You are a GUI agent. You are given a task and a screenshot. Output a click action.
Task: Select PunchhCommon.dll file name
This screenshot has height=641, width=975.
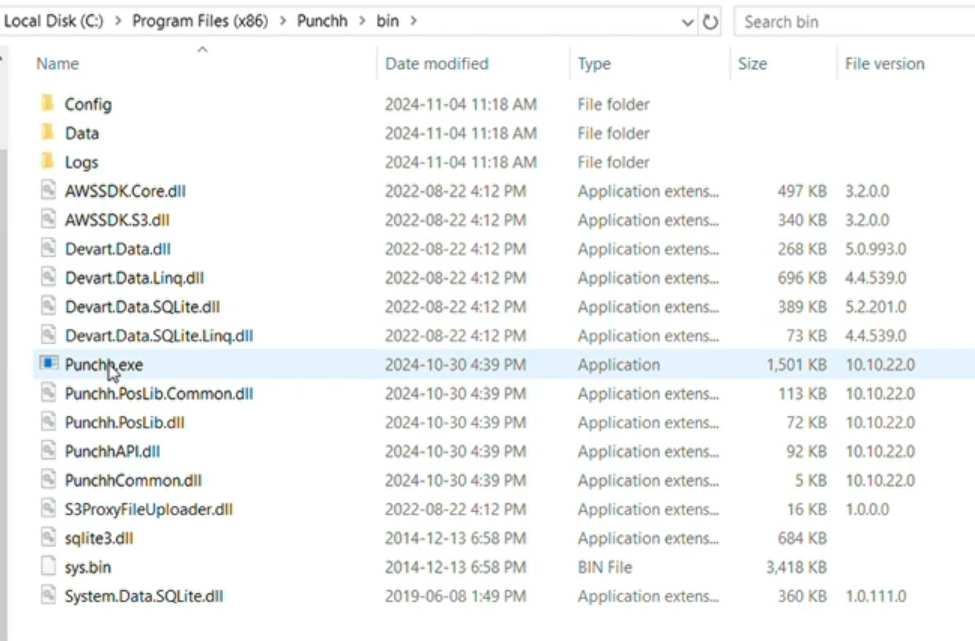[133, 481]
